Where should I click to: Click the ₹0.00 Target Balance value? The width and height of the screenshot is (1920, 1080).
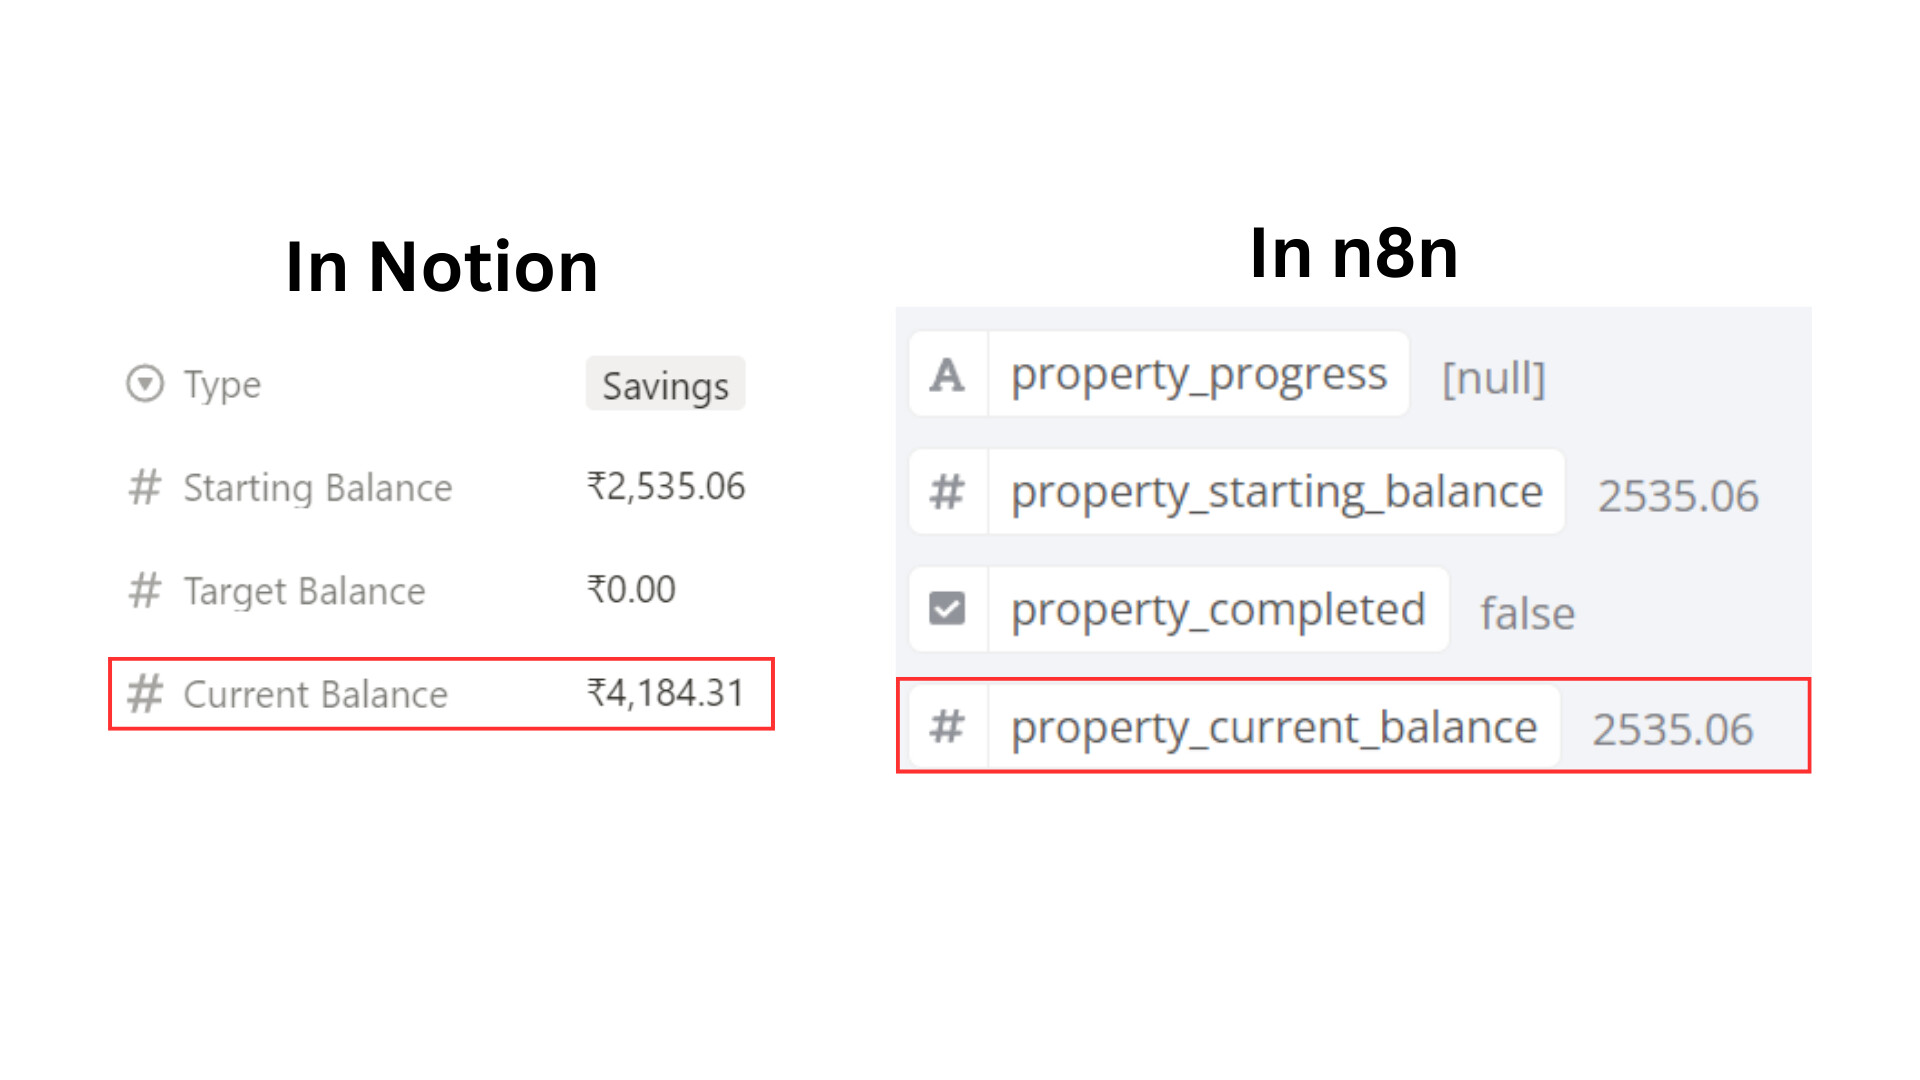631,590
